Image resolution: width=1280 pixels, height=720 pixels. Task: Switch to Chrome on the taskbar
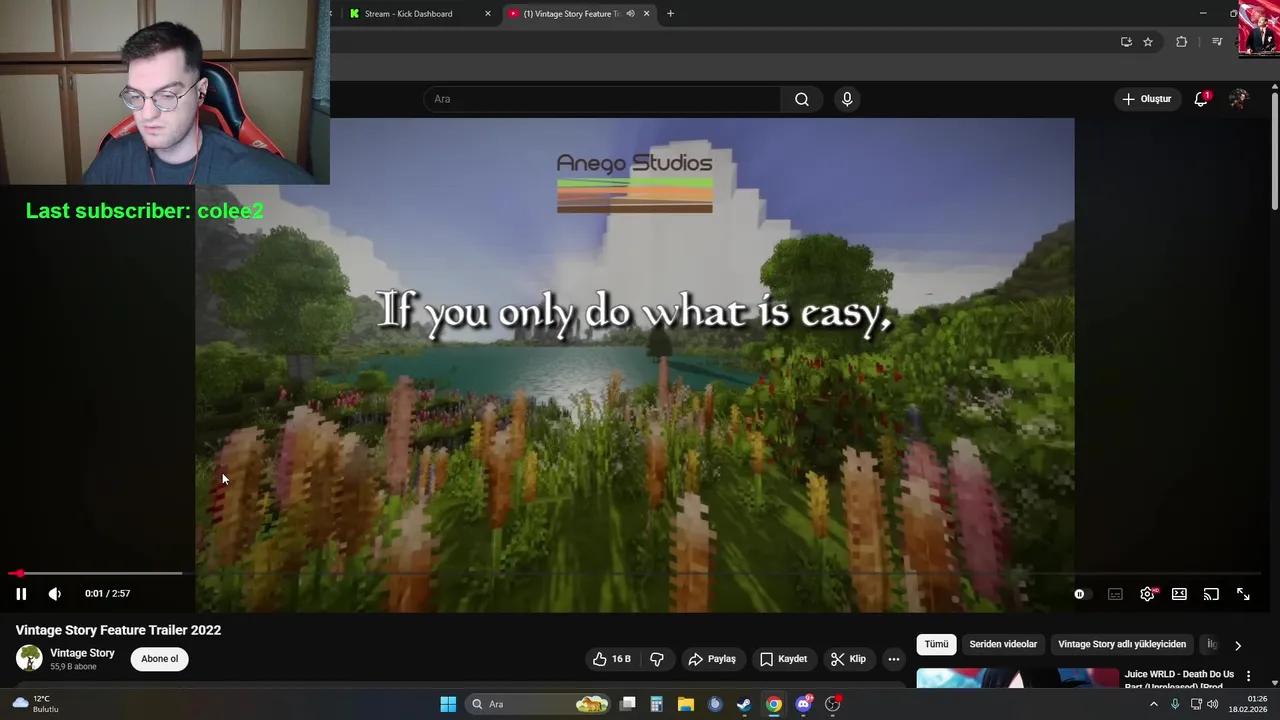[774, 704]
